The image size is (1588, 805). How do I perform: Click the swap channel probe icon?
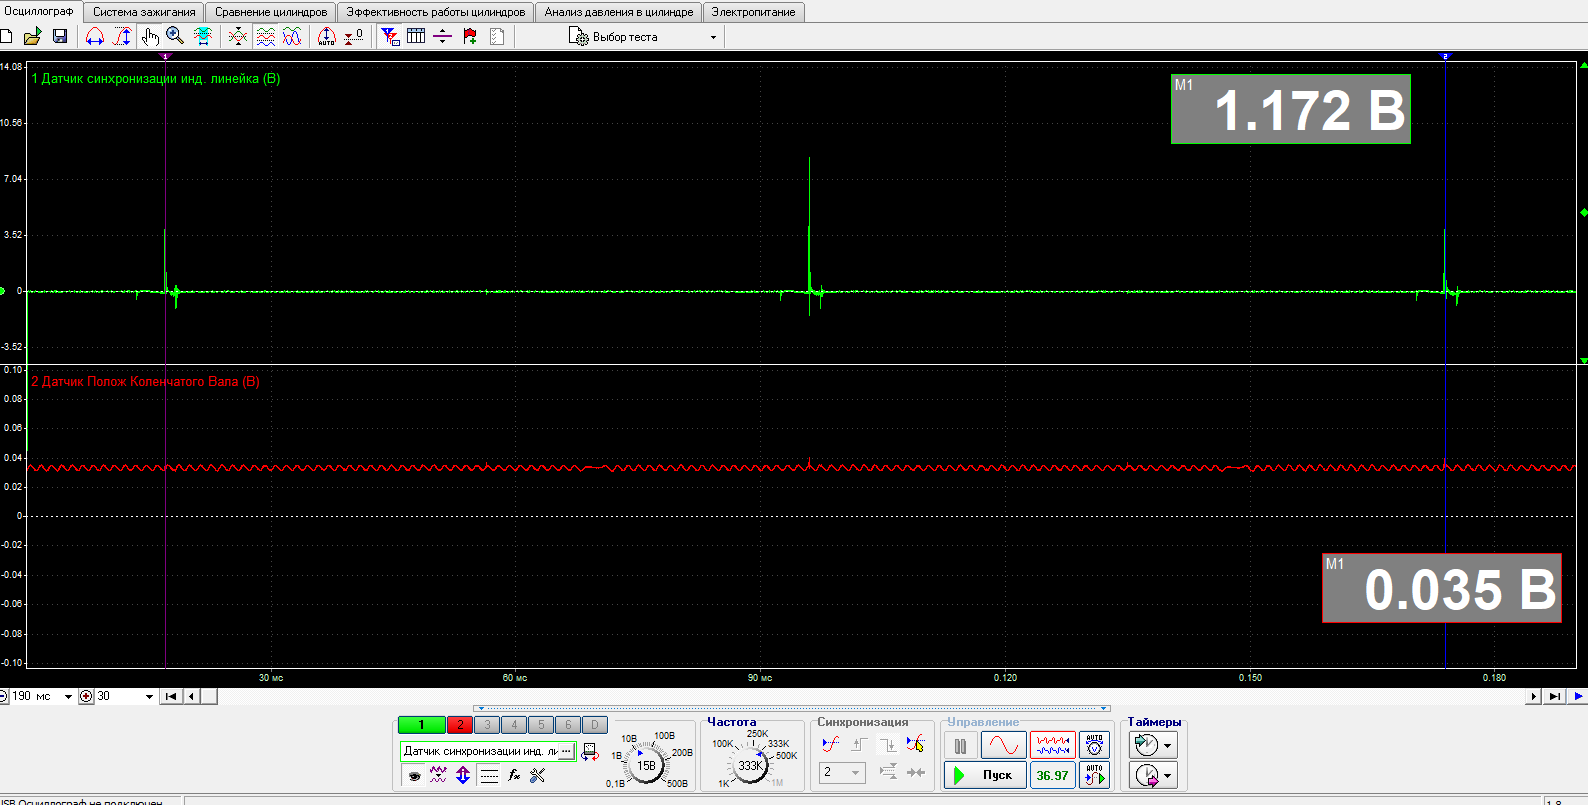[x=590, y=752]
